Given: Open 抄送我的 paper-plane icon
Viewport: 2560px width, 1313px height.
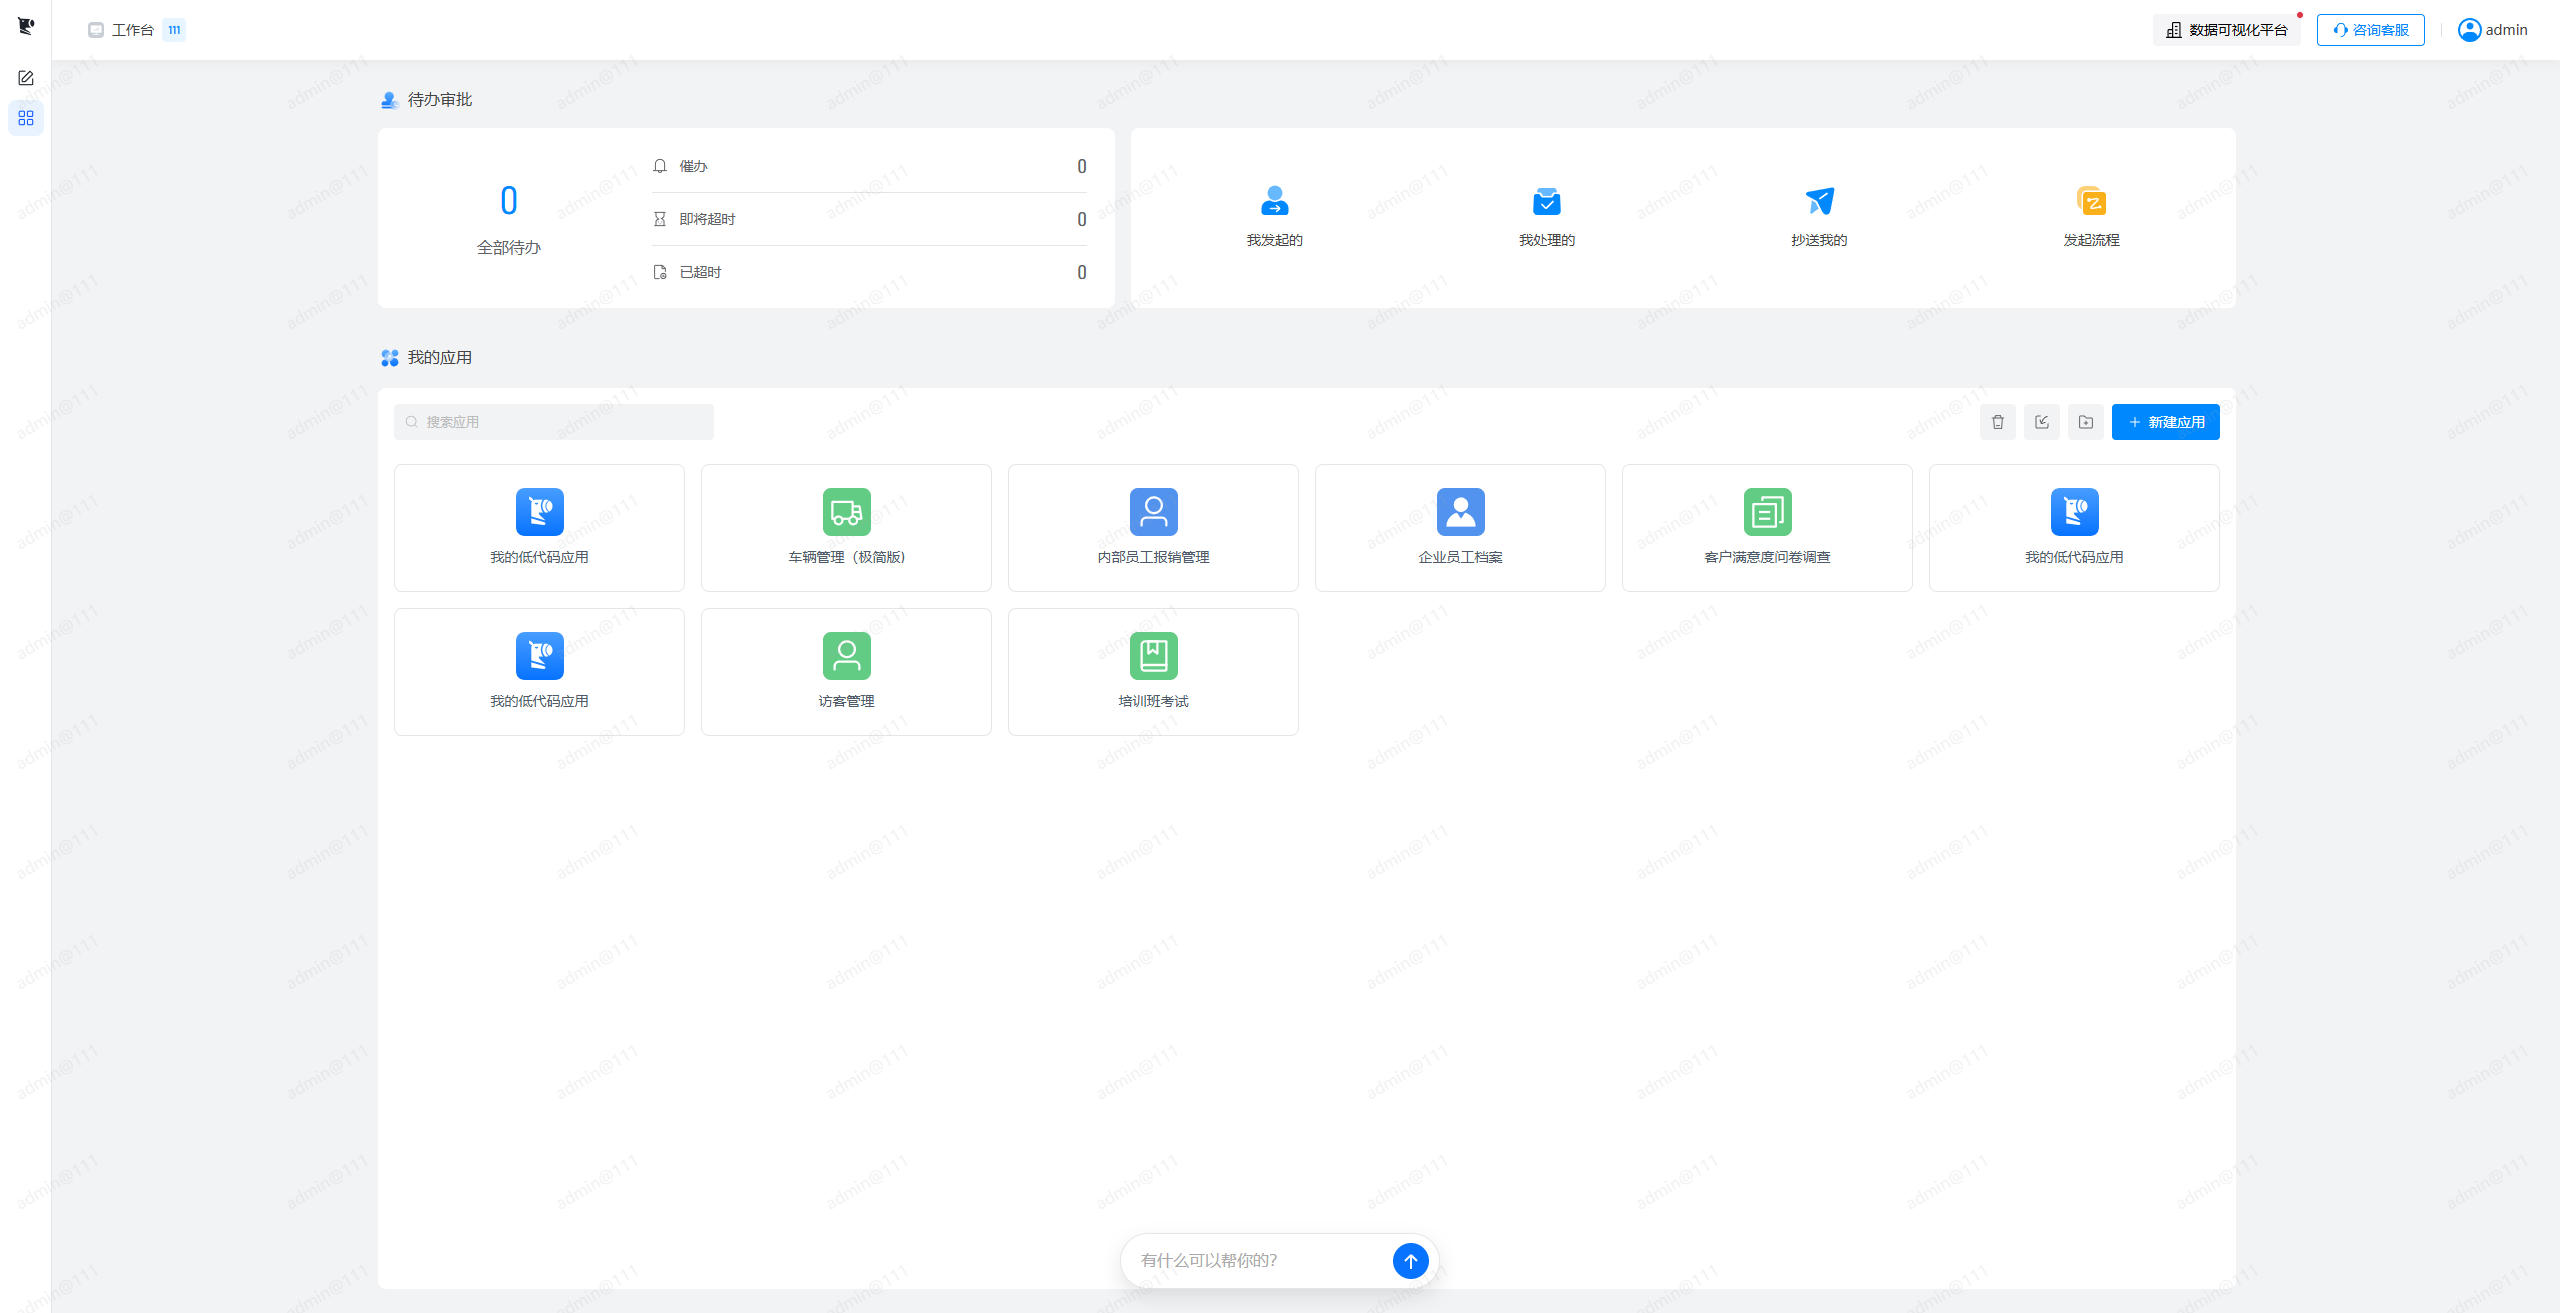Looking at the screenshot, I should (x=1819, y=201).
